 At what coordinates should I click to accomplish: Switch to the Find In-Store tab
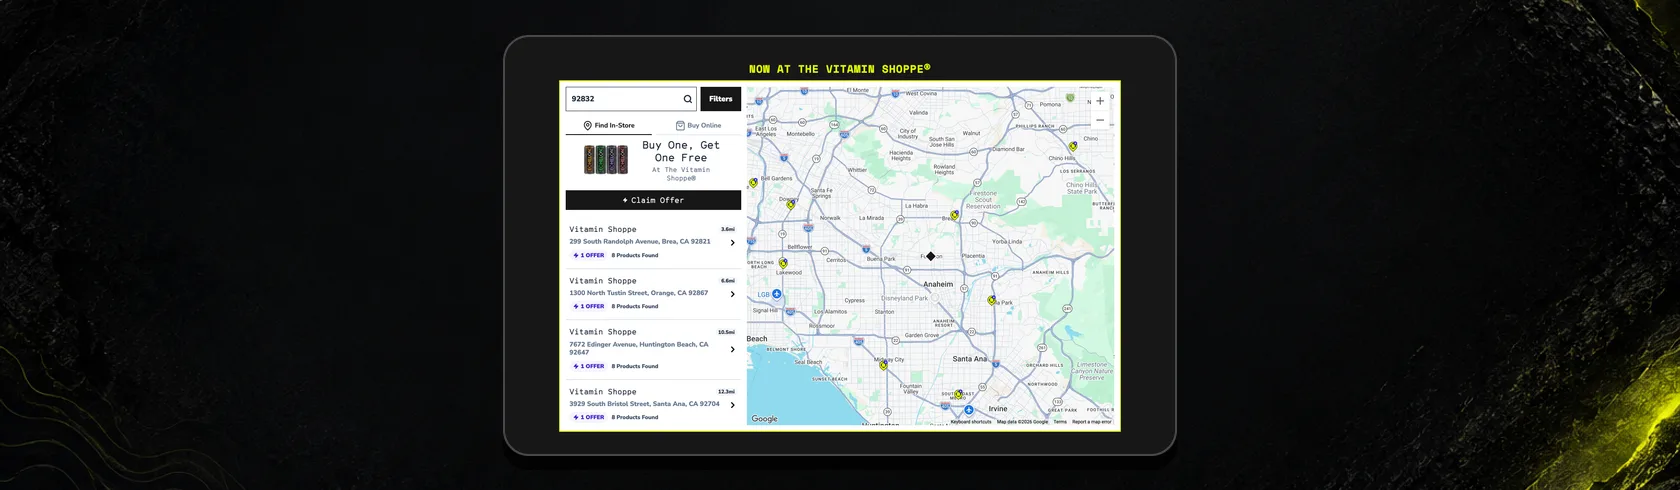(x=609, y=126)
